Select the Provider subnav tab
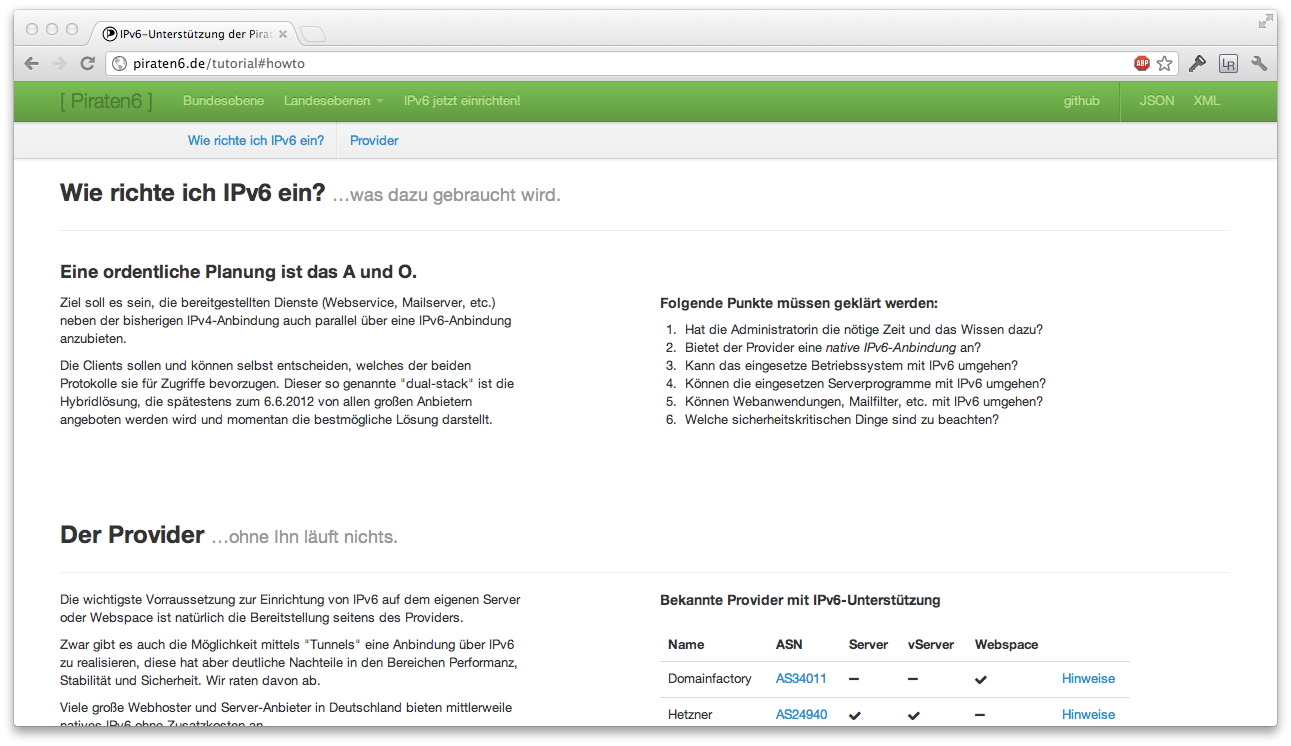The width and height of the screenshot is (1291, 746). [374, 141]
